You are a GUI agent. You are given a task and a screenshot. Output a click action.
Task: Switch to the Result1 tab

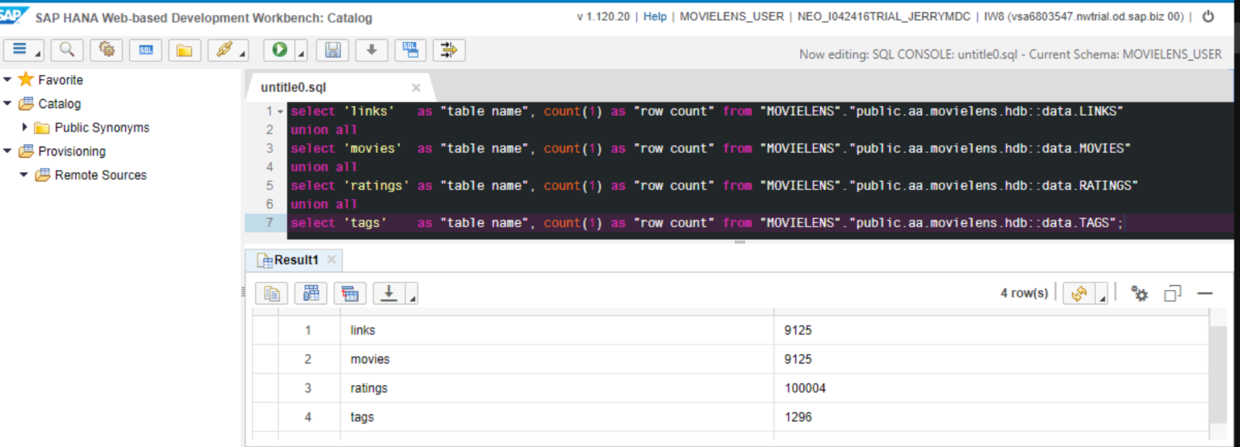coord(295,260)
